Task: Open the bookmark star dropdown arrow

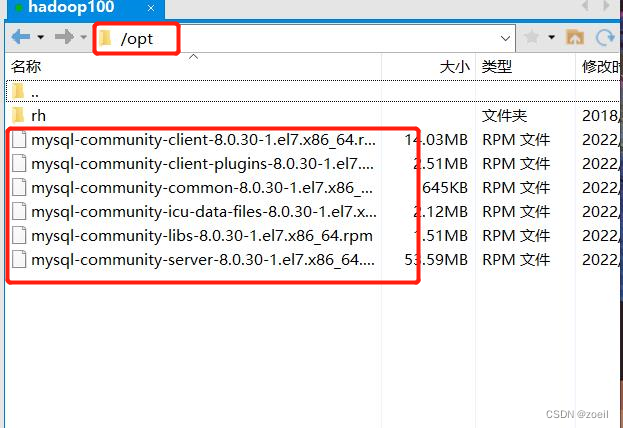Action: 551,37
